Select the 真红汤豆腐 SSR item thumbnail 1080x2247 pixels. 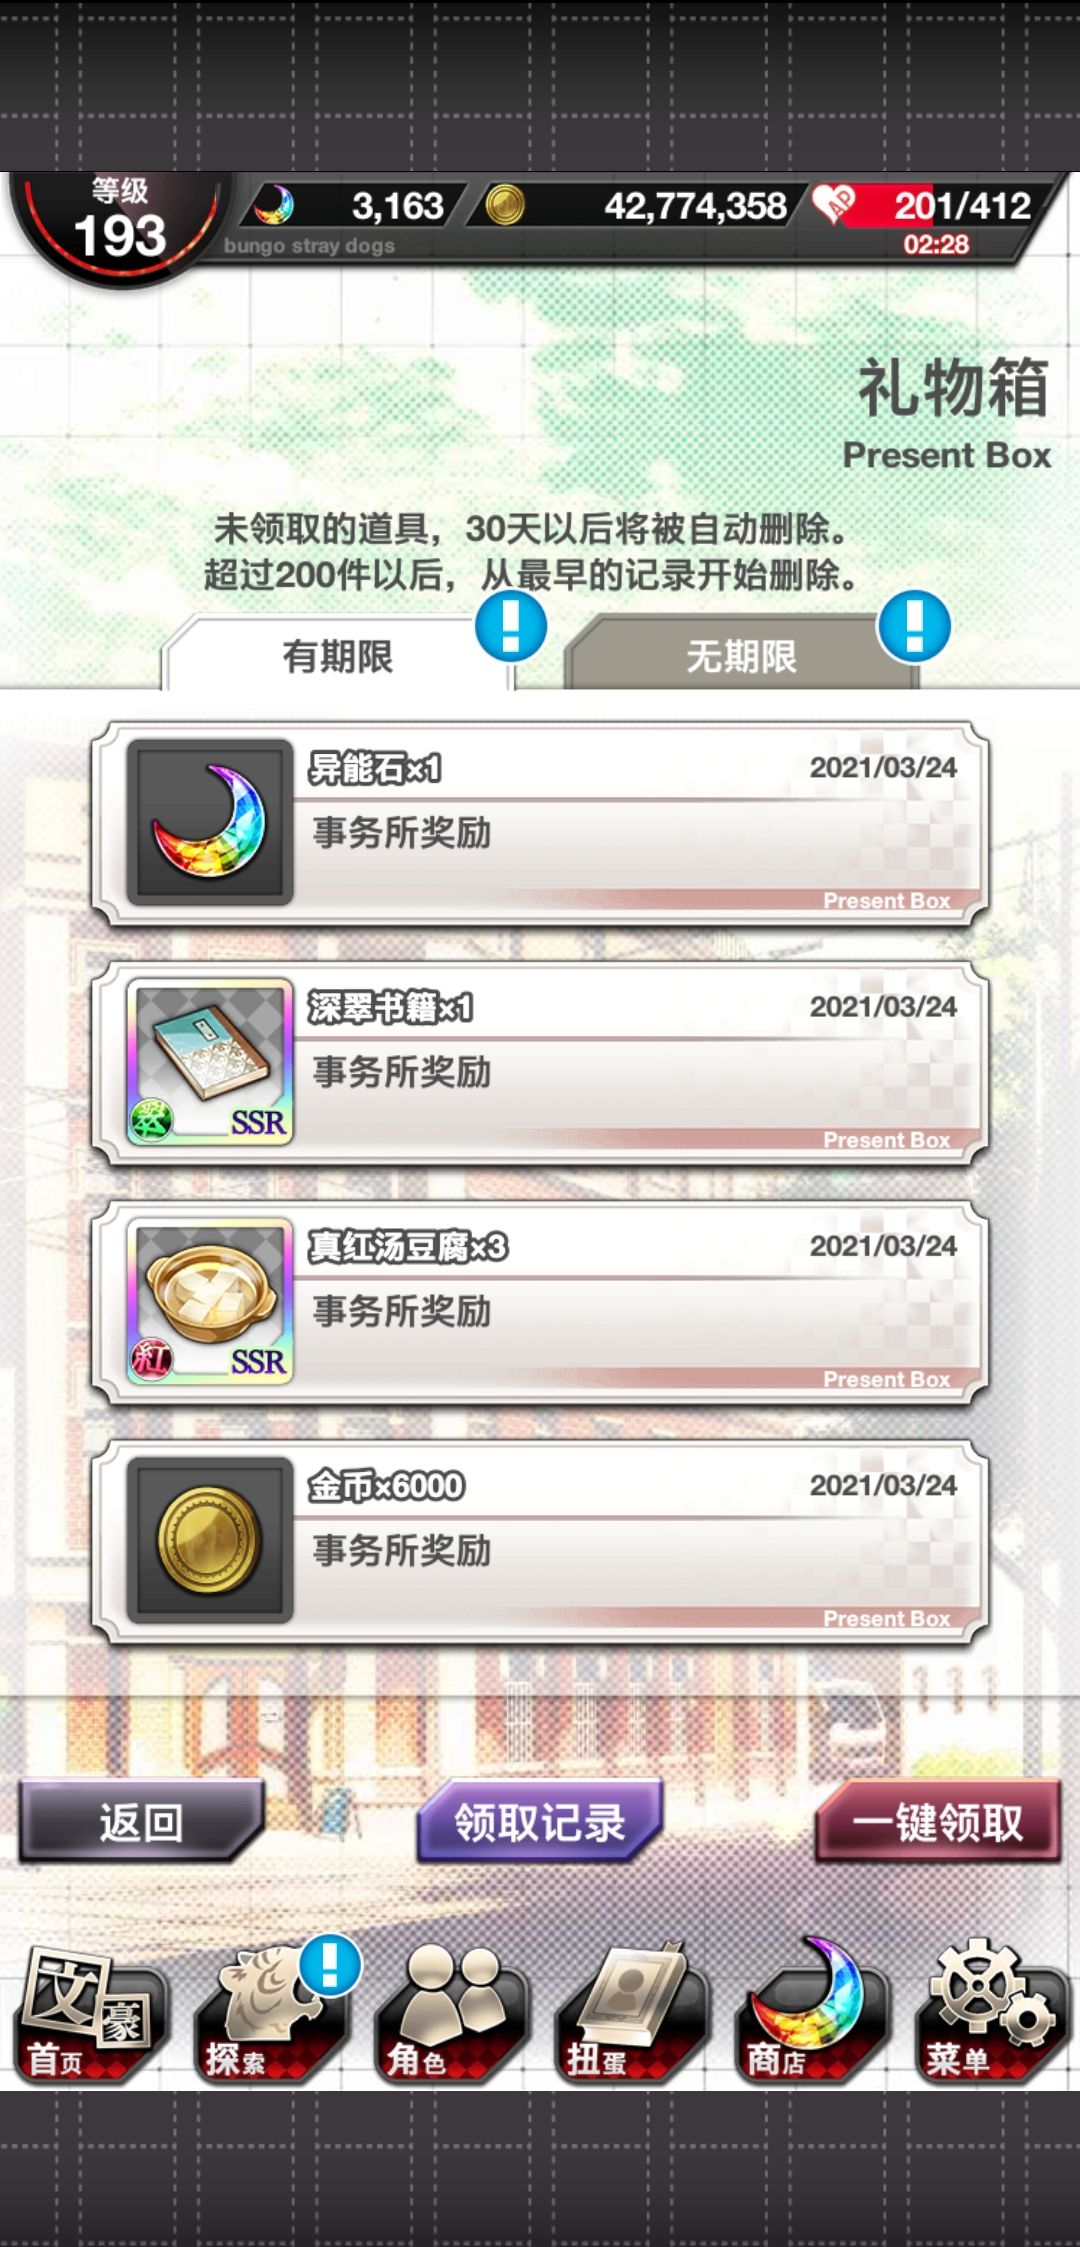[210, 1301]
